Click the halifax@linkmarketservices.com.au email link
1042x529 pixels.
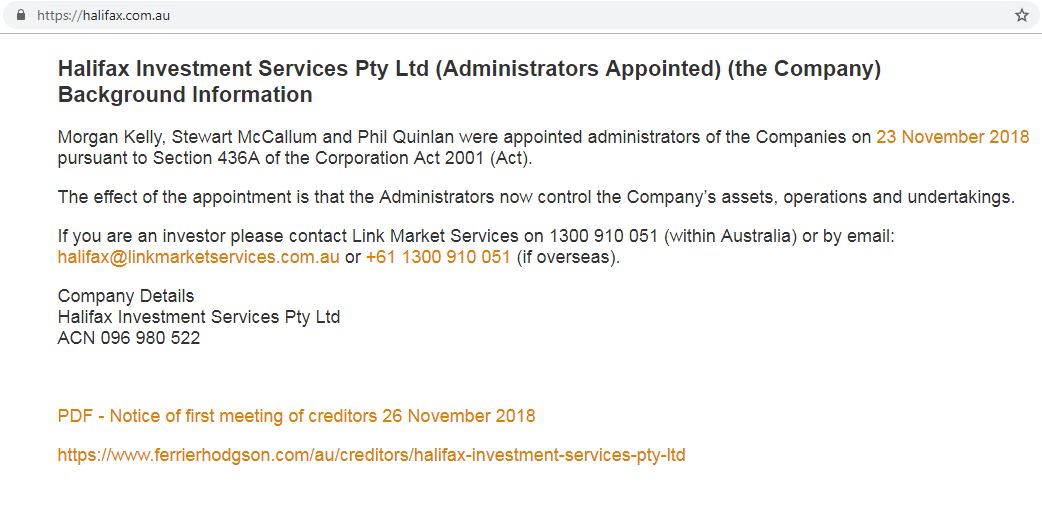click(x=198, y=257)
